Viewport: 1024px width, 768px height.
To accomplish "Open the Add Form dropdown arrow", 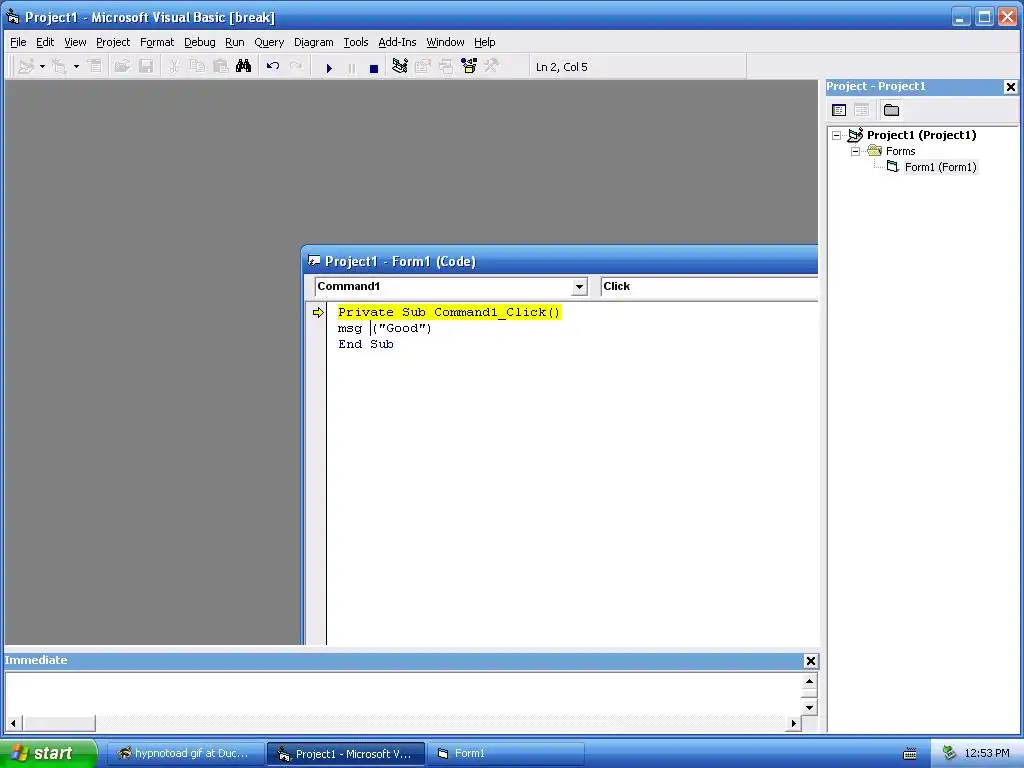I will pyautogui.click(x=76, y=67).
